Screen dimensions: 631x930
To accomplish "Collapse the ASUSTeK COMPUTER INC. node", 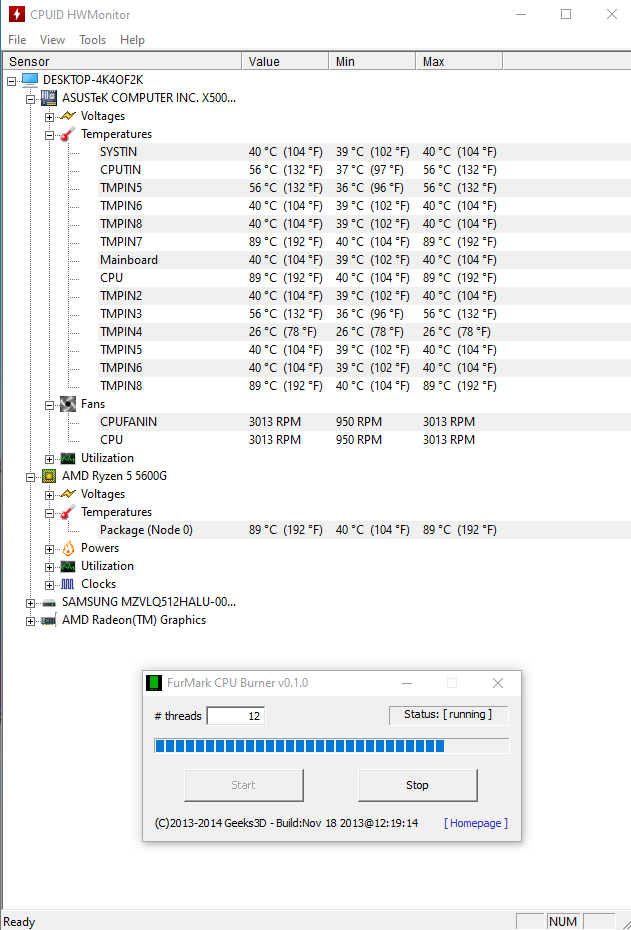I will pyautogui.click(x=30, y=99).
